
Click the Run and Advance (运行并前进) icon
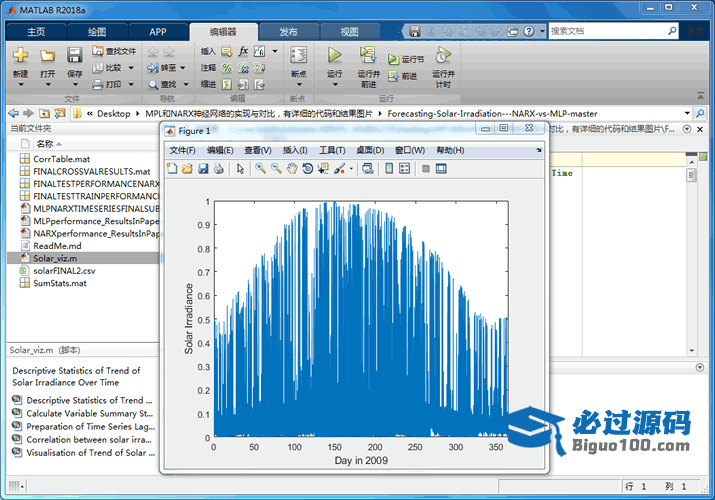coord(368,56)
